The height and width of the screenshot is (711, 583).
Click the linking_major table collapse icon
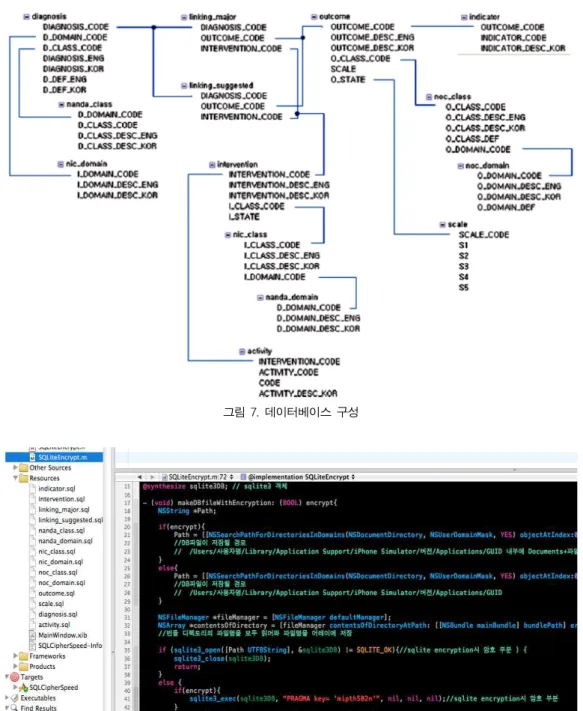184,17
